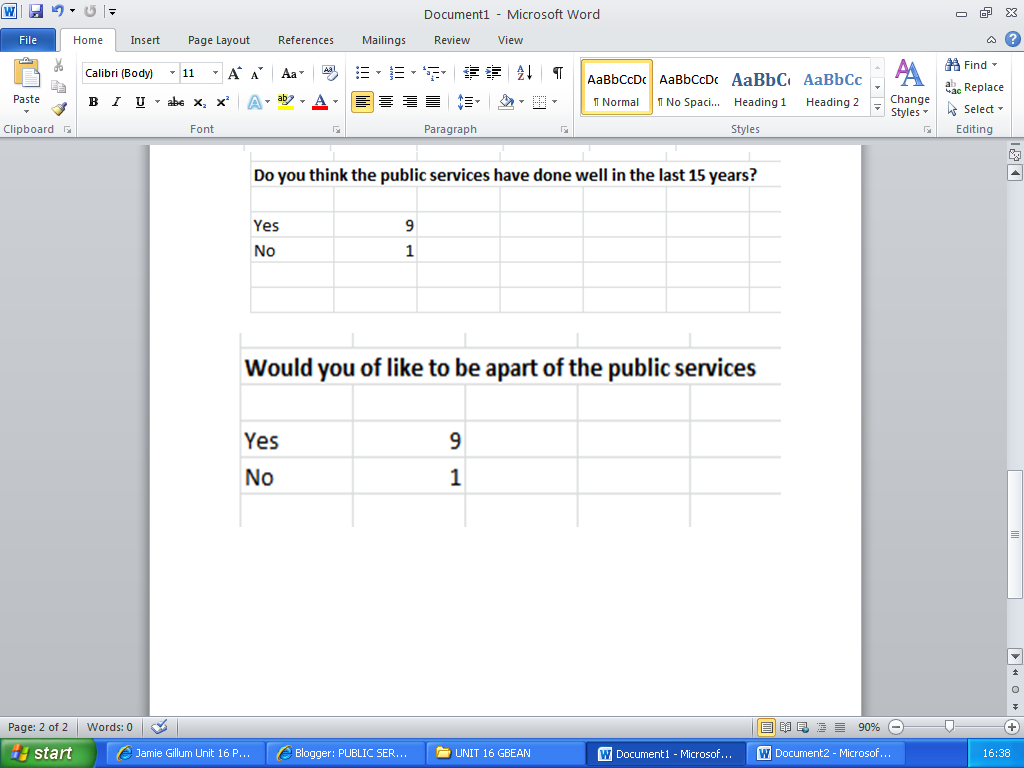Click the Shrink Font icon
This screenshot has width=1024, height=768.
257,73
